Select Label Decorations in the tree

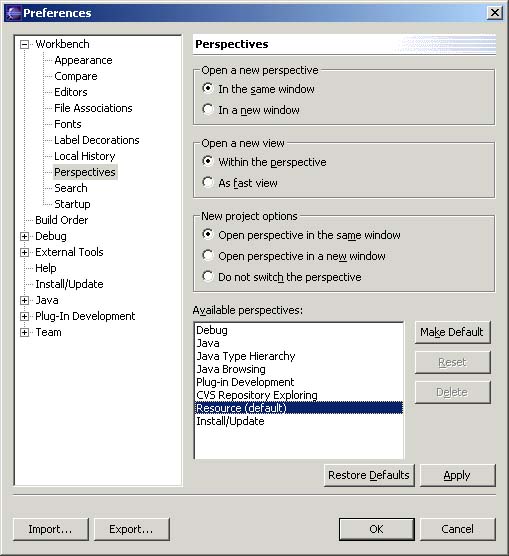click(x=96, y=140)
